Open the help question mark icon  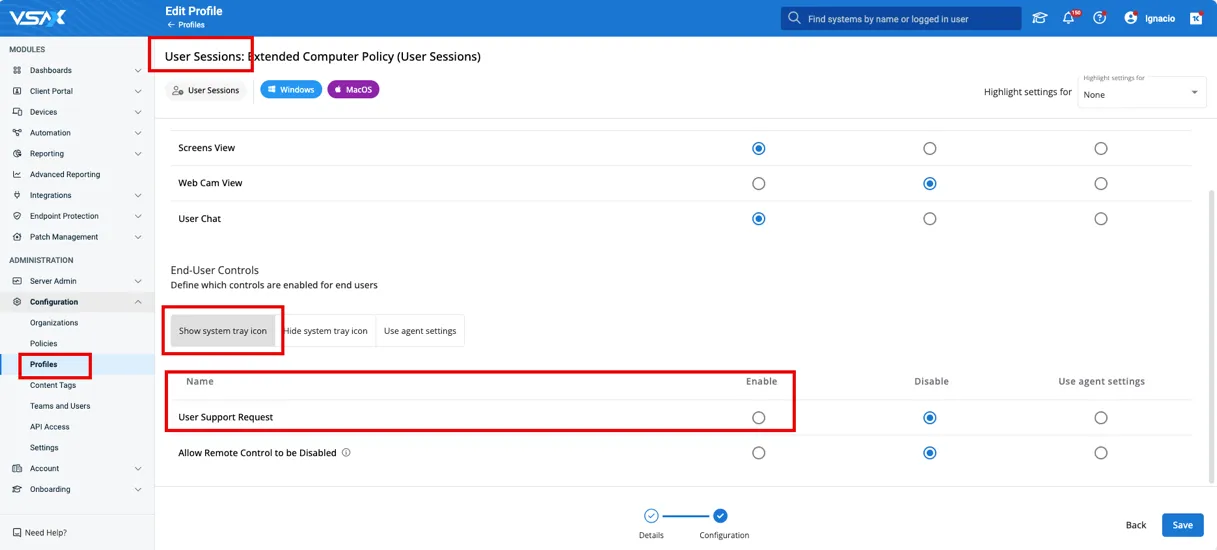1099,18
